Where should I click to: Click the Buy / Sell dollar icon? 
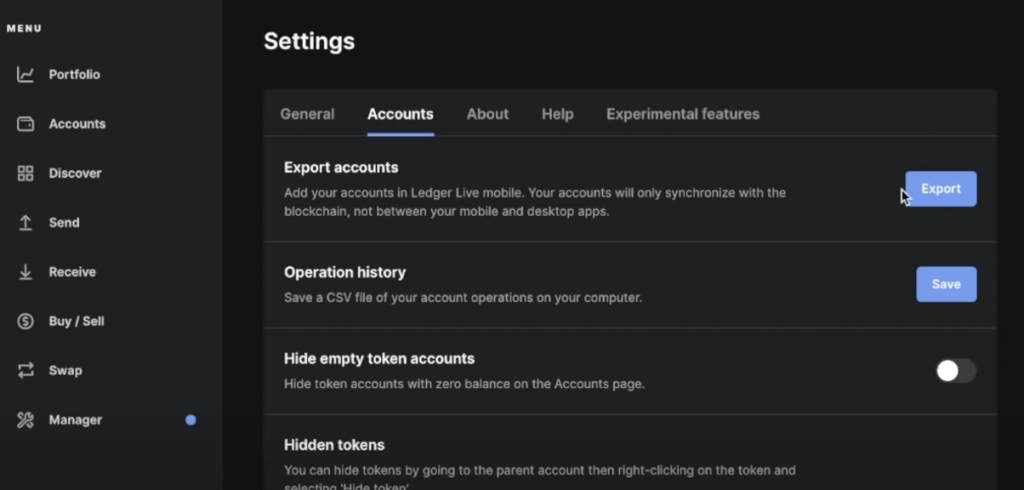[26, 321]
